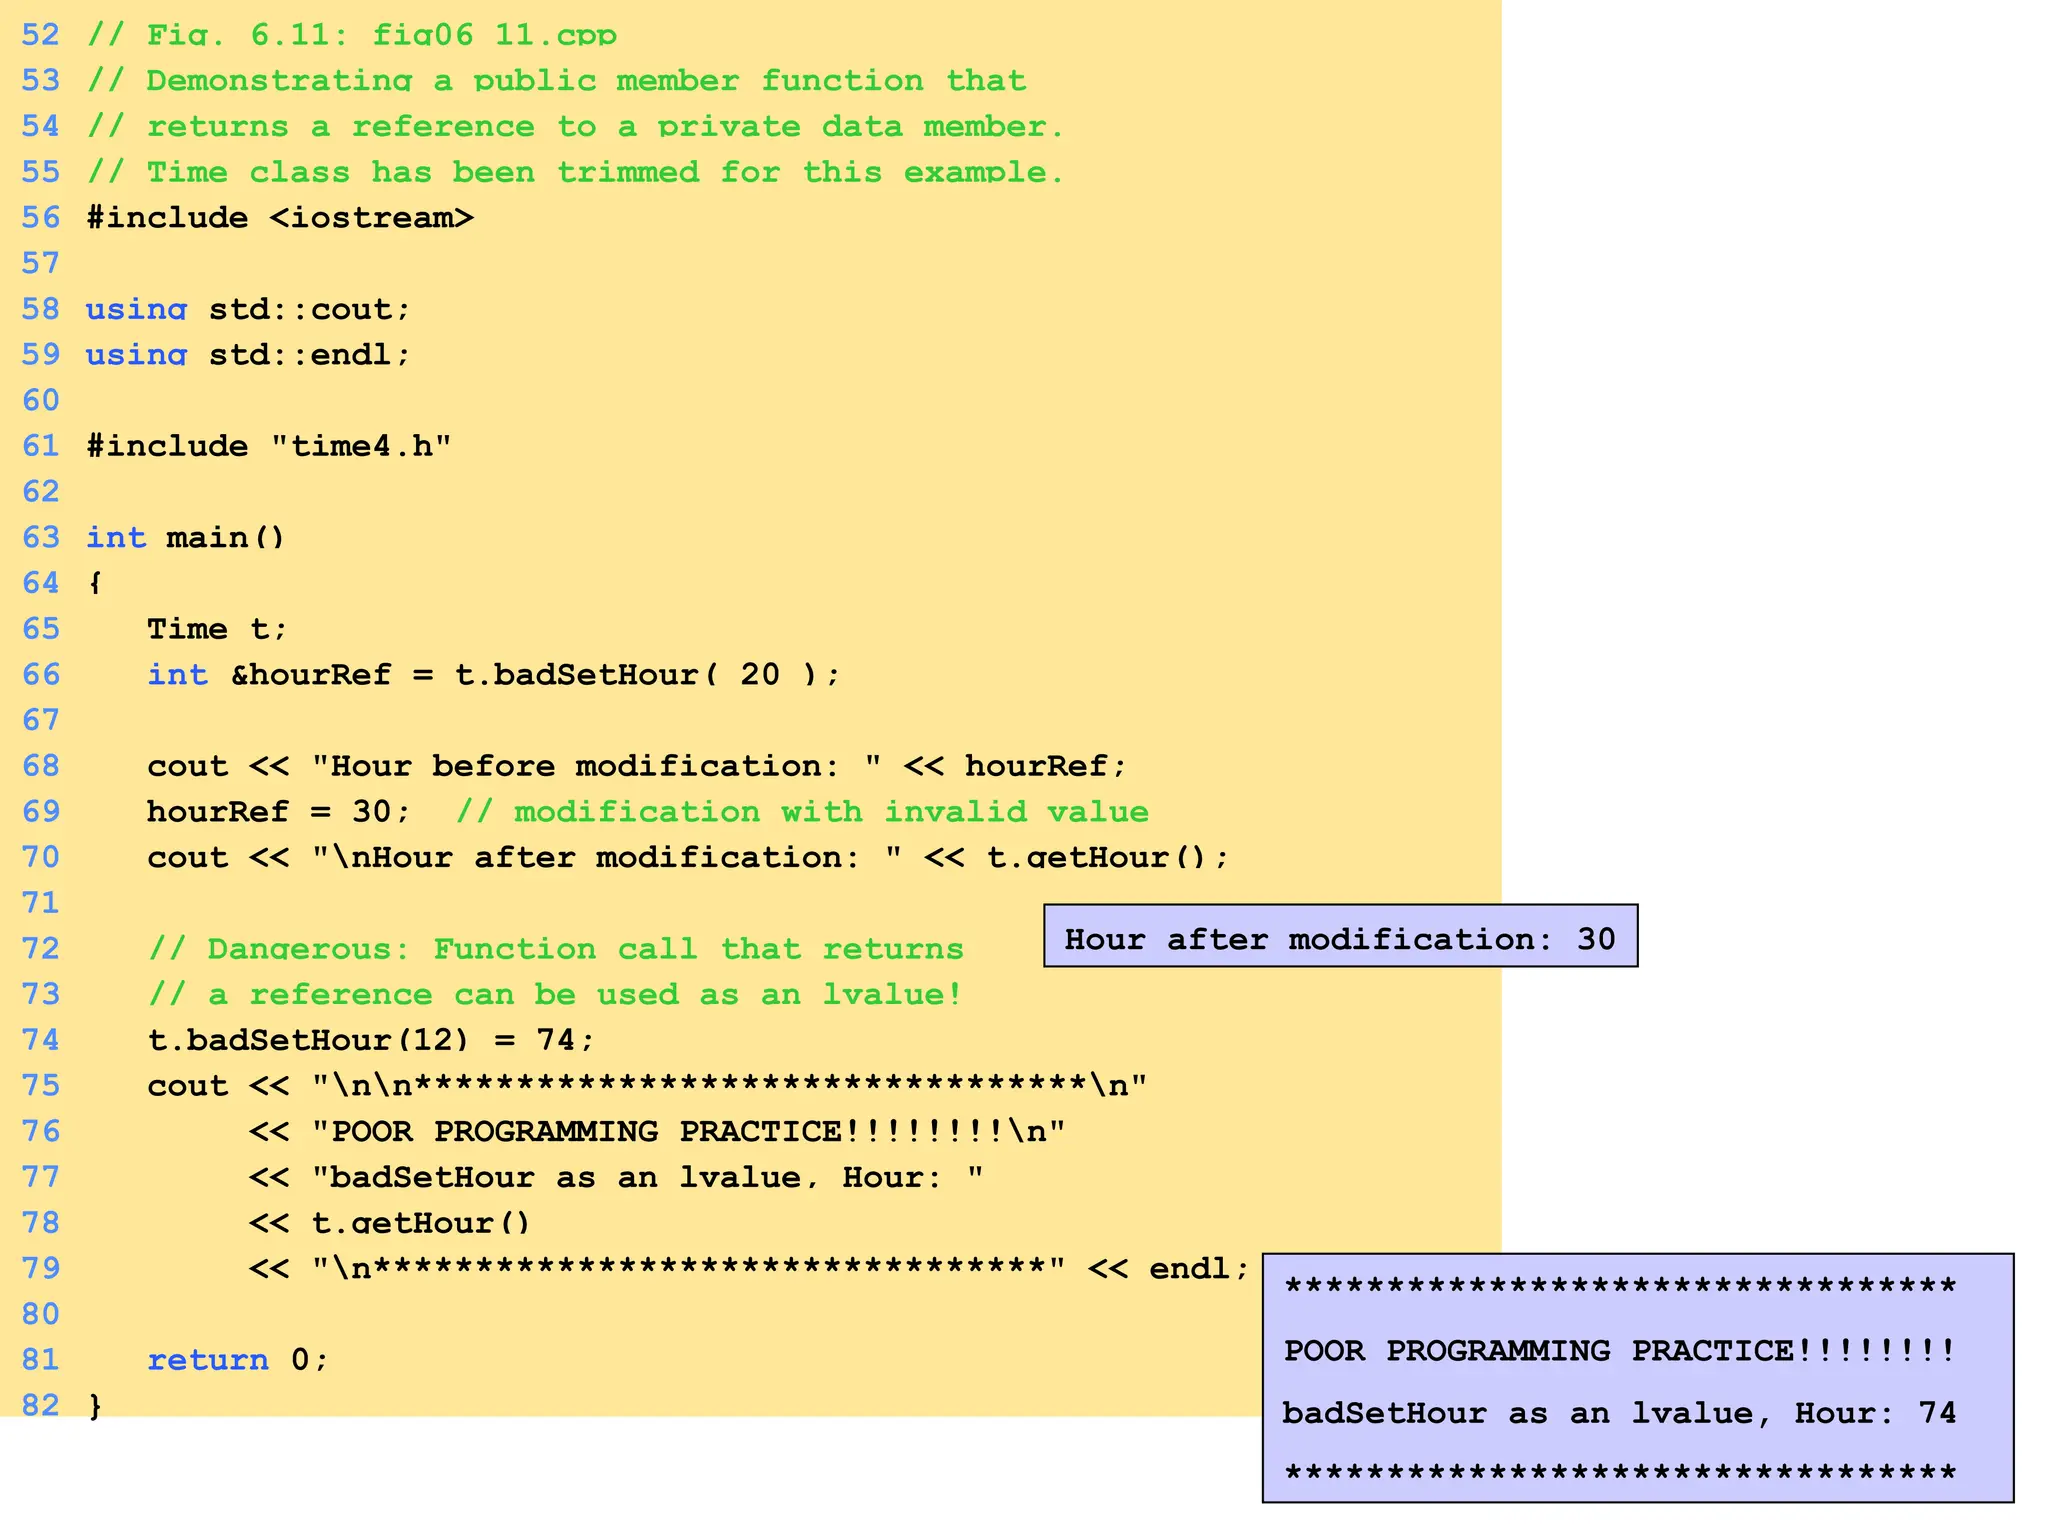Click the '#include "time4.h"' line
This screenshot has height=1536, width=2048.
click(269, 446)
